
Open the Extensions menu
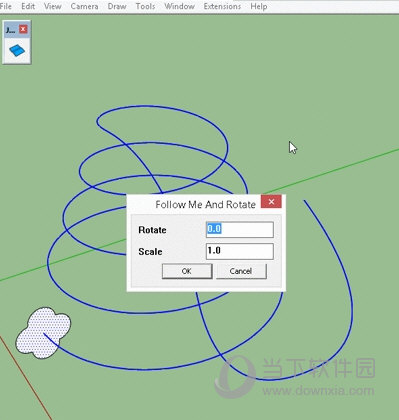pyautogui.click(x=222, y=6)
